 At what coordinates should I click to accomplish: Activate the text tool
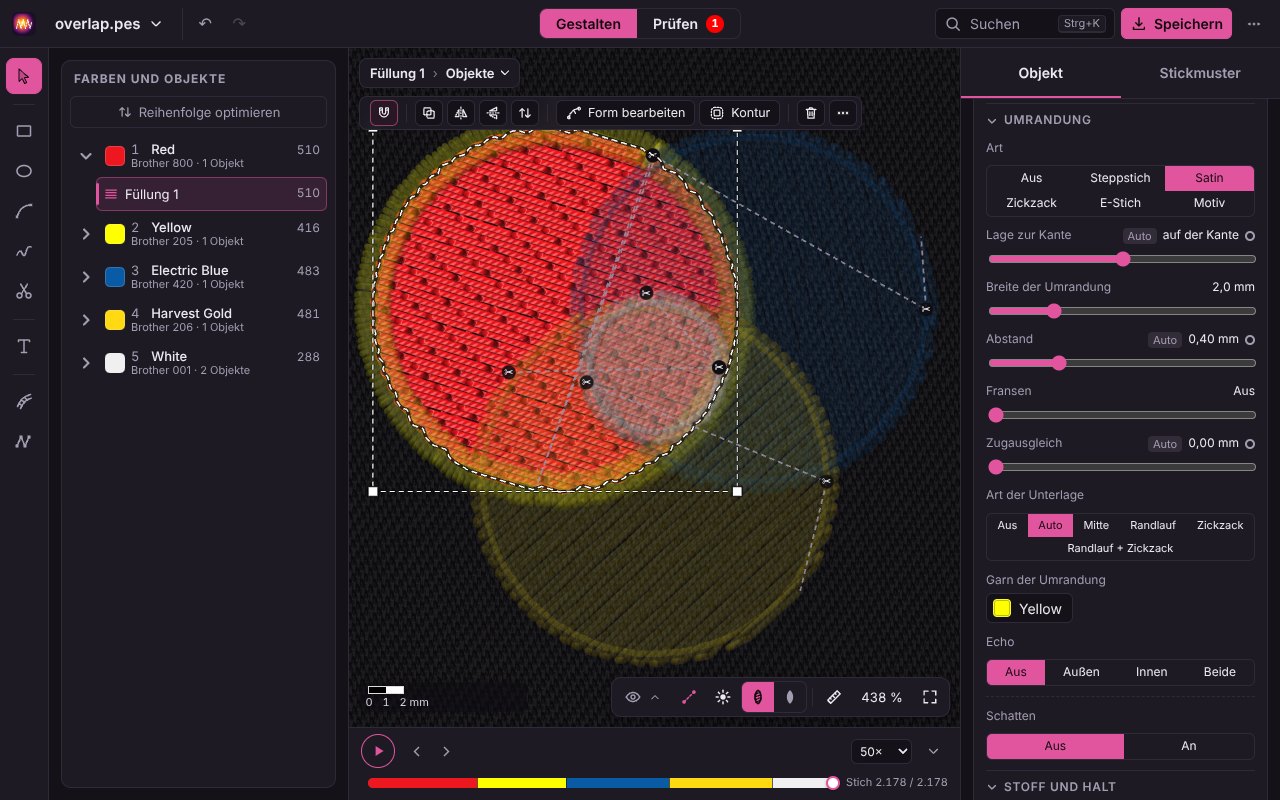[x=24, y=347]
